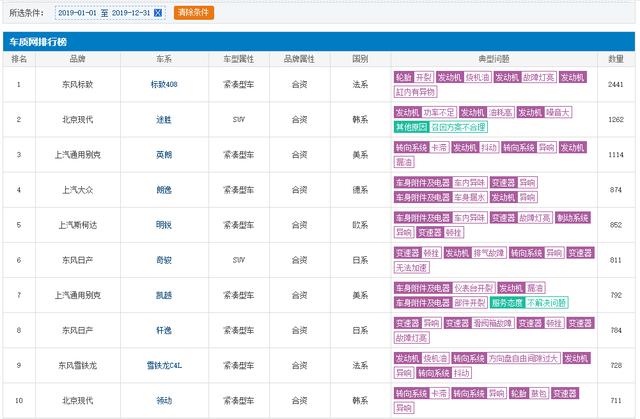Screen dimensions: 640x419
Task: Select the 2441 quantity cell
Action: [x=616, y=84]
